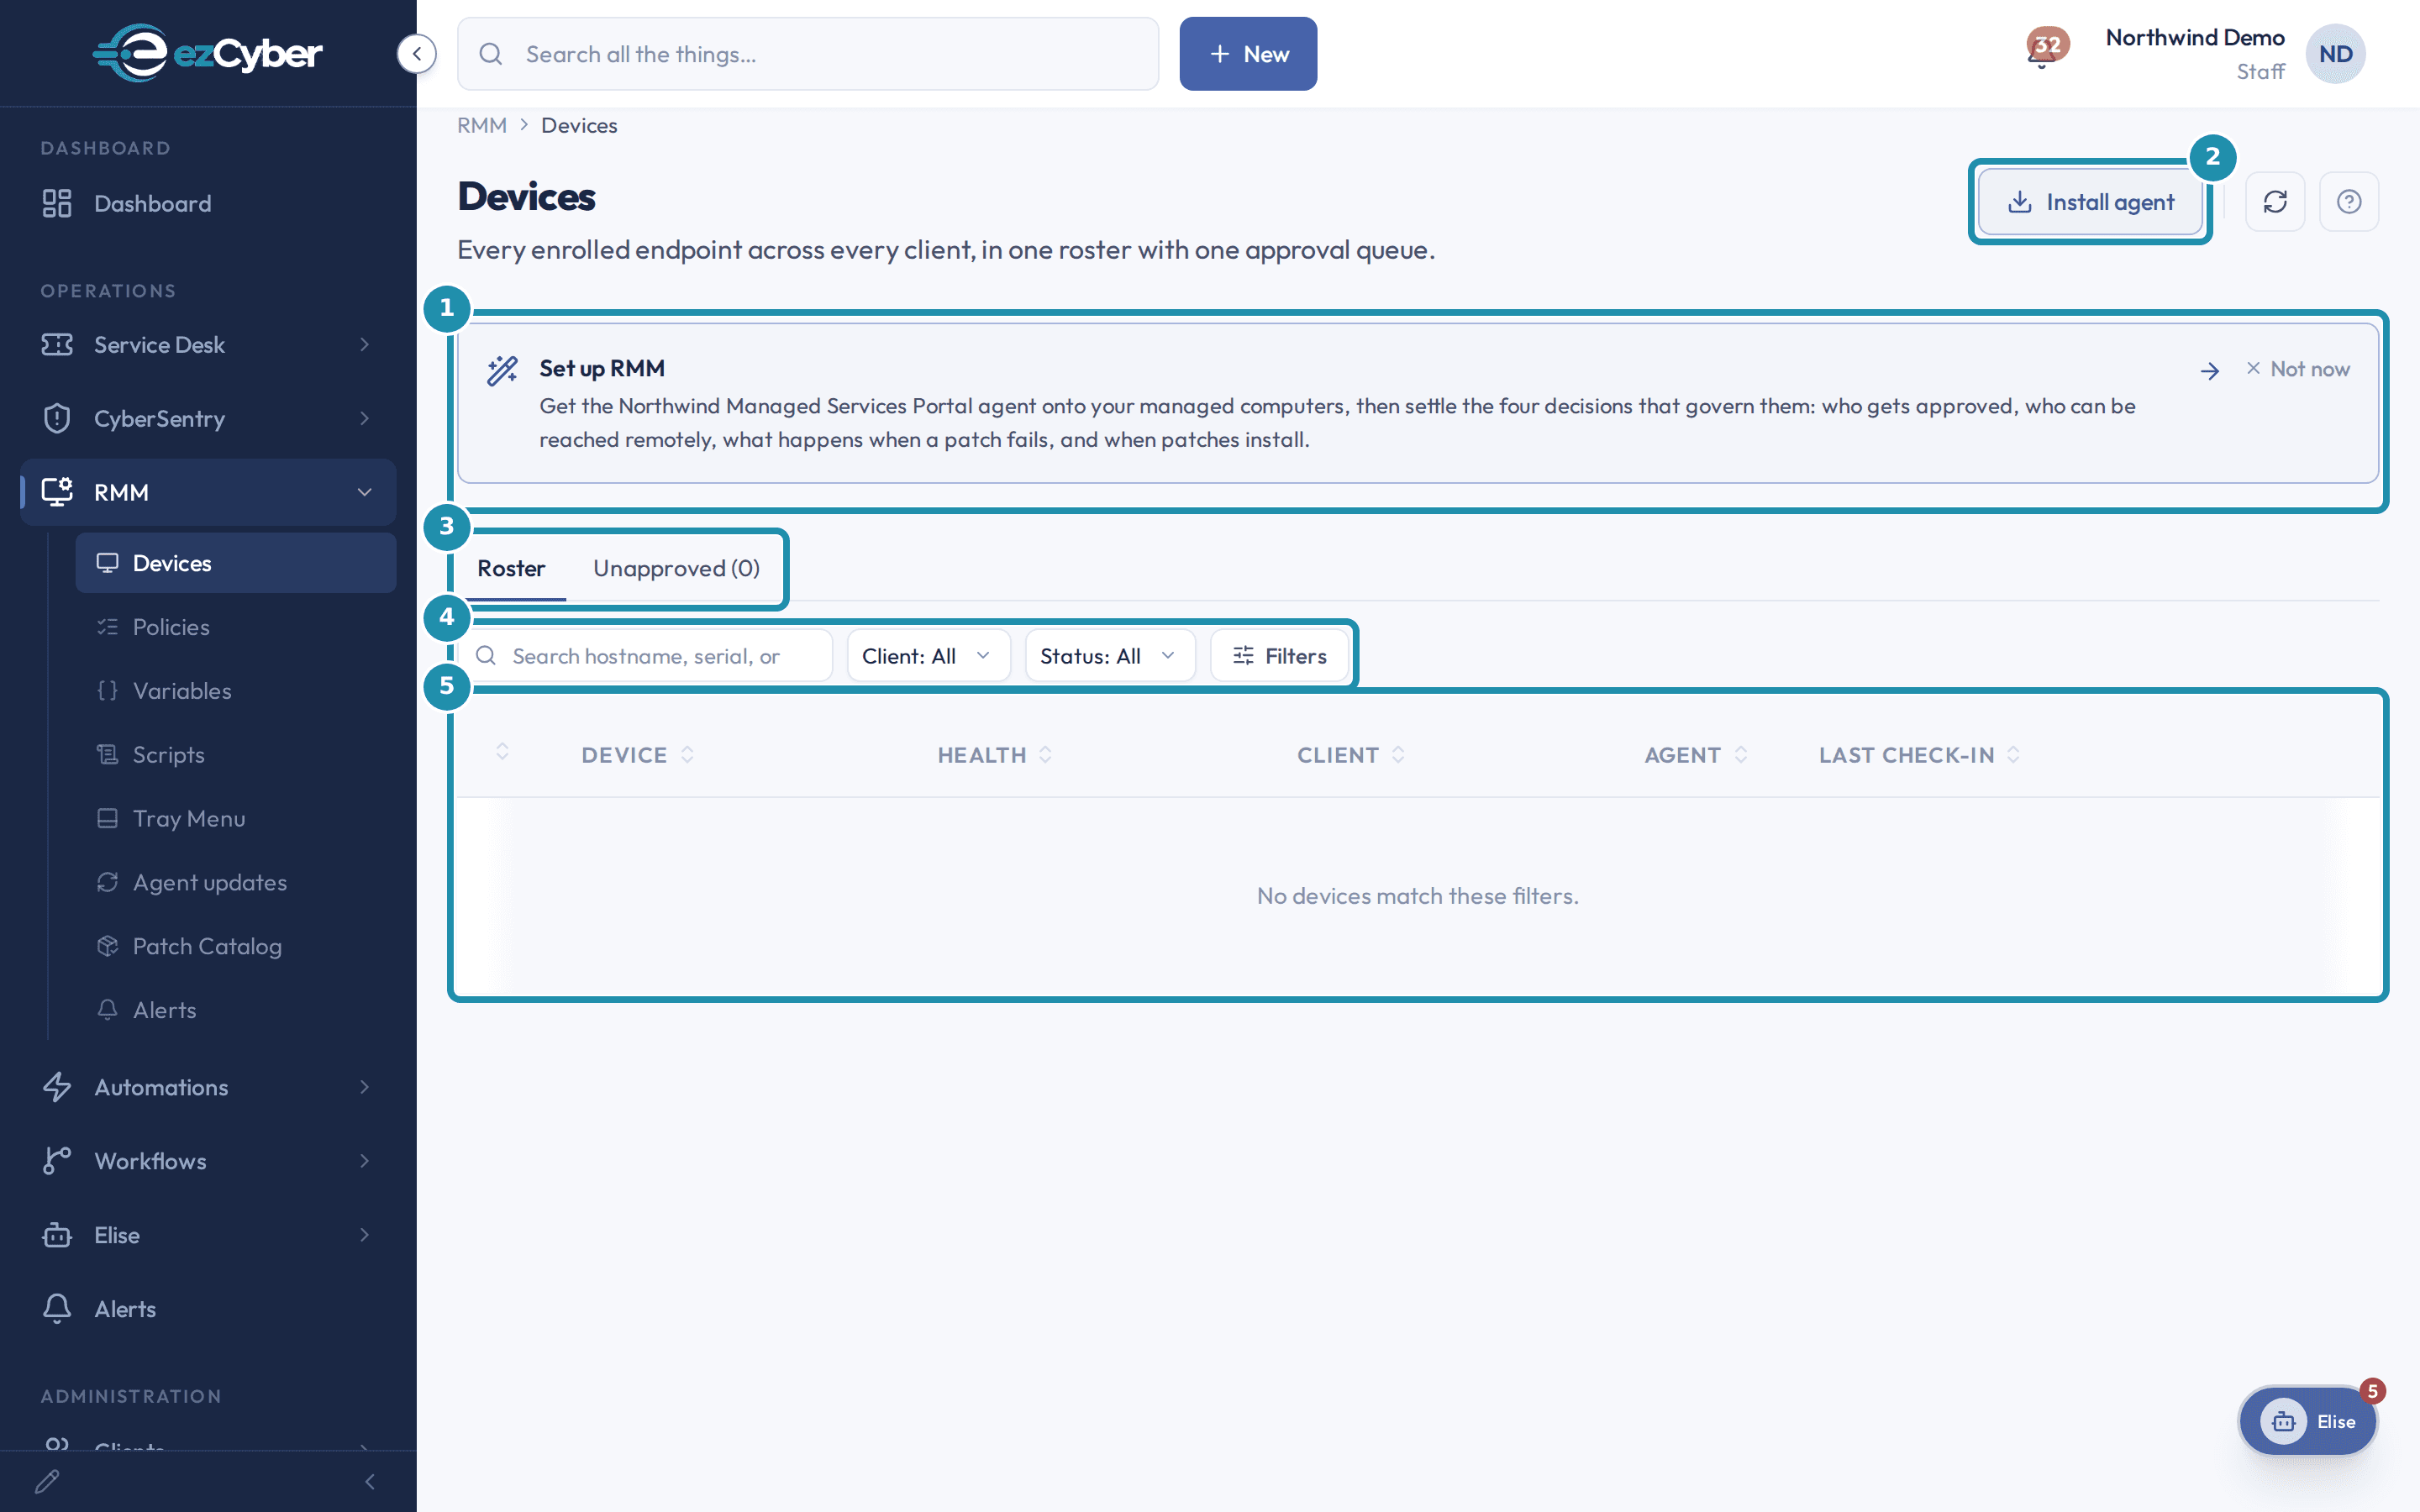Viewport: 2420px width, 1512px height.
Task: Open the Client: All dropdown
Action: pos(928,656)
